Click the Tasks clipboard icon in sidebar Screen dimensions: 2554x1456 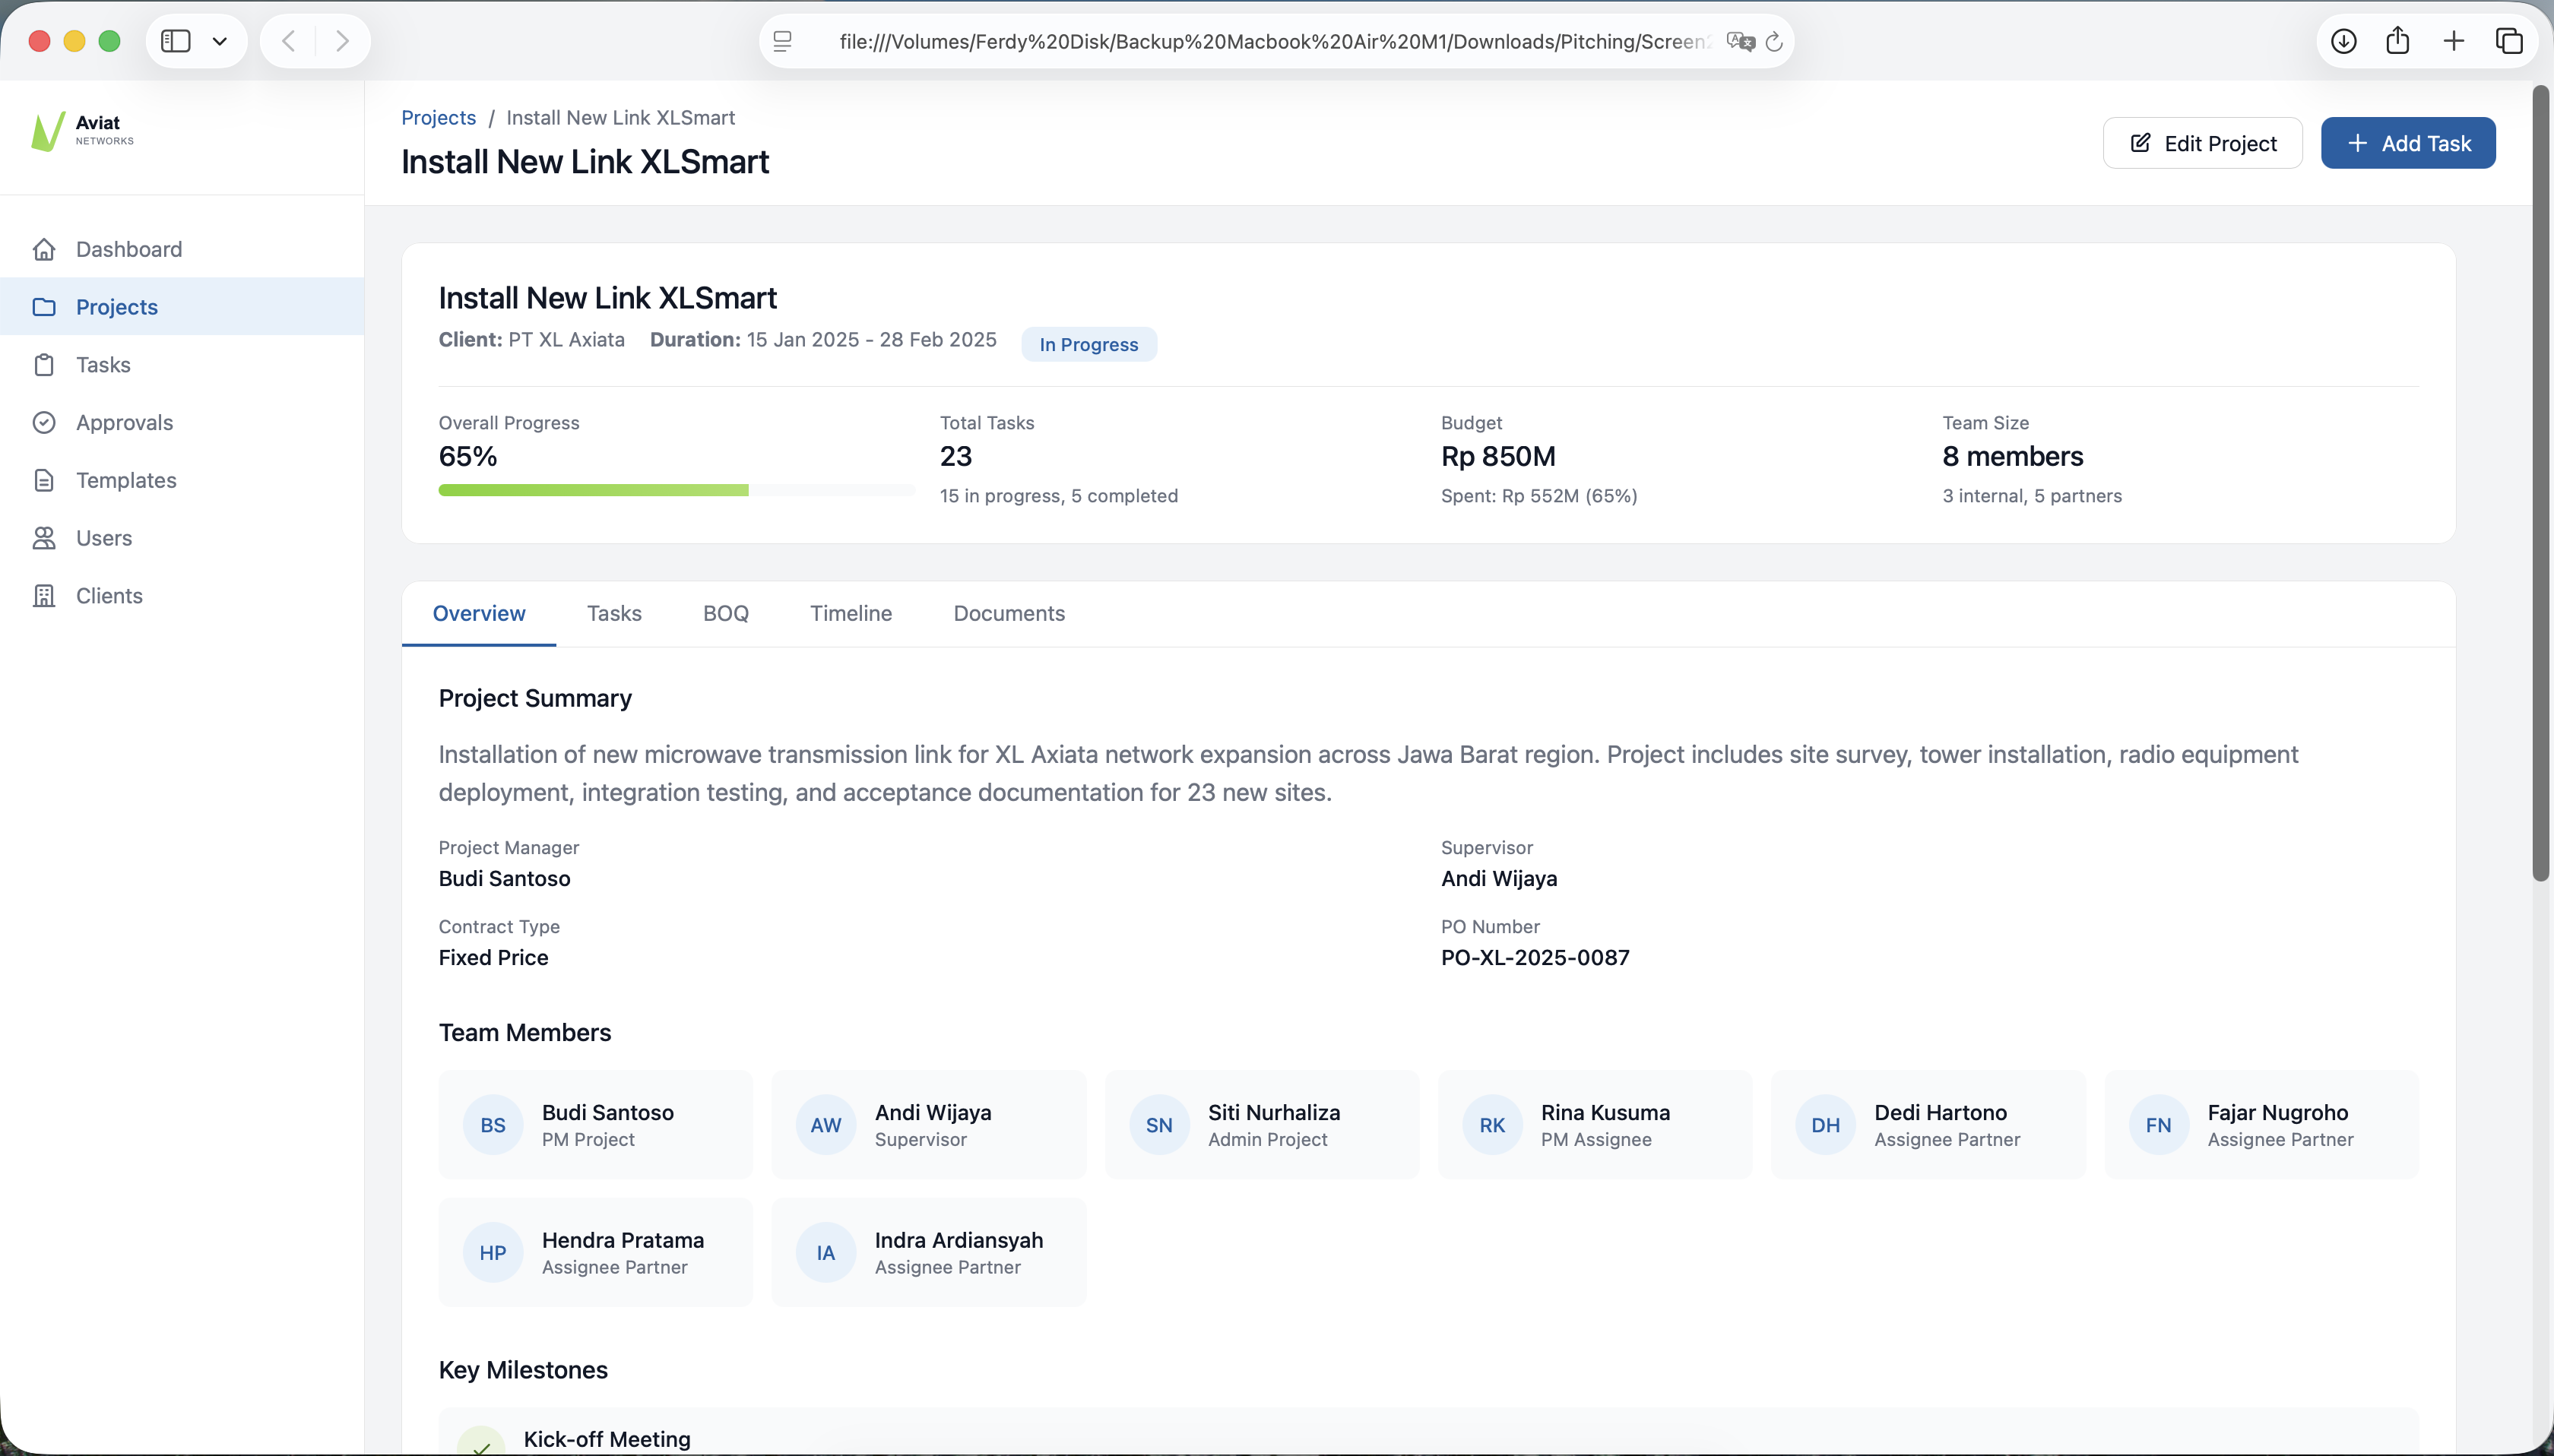pos(44,365)
